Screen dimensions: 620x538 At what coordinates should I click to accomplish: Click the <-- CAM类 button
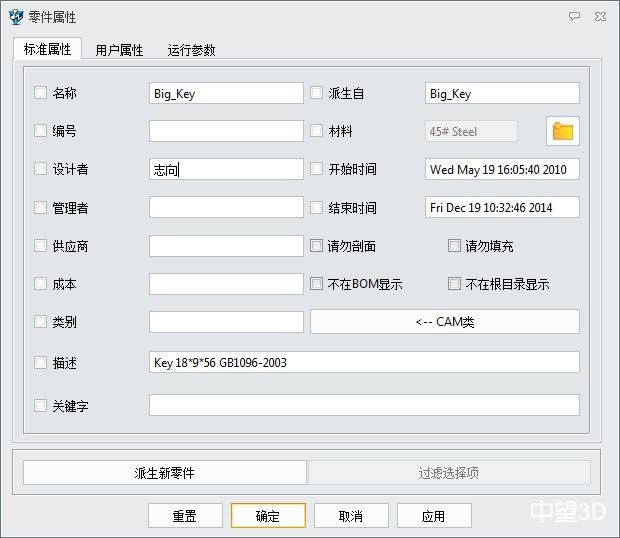[x=444, y=322]
